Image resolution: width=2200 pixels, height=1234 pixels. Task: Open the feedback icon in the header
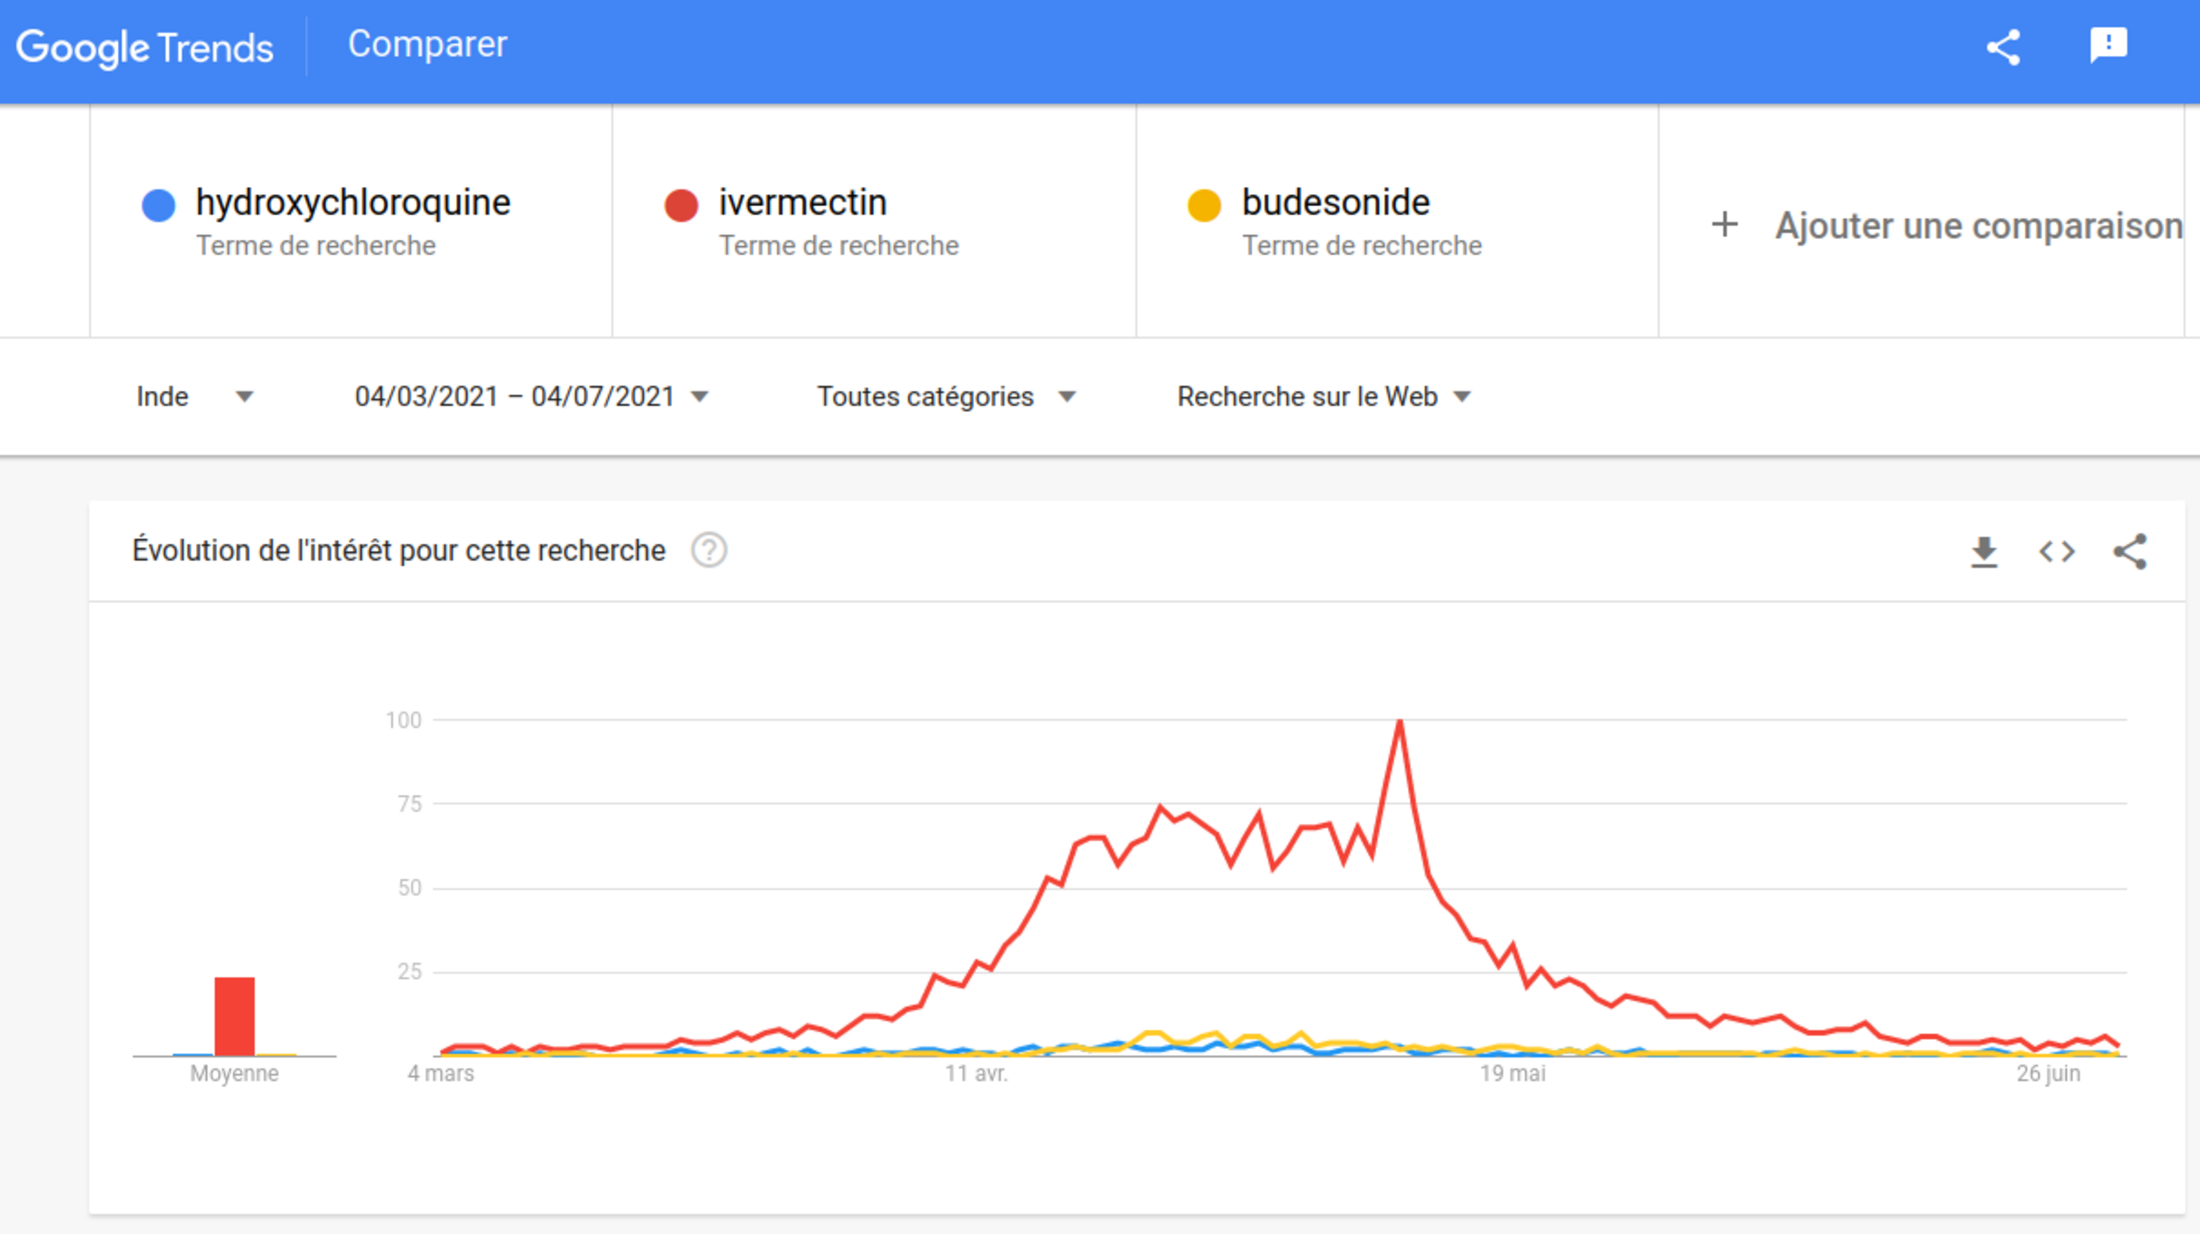coord(2108,45)
